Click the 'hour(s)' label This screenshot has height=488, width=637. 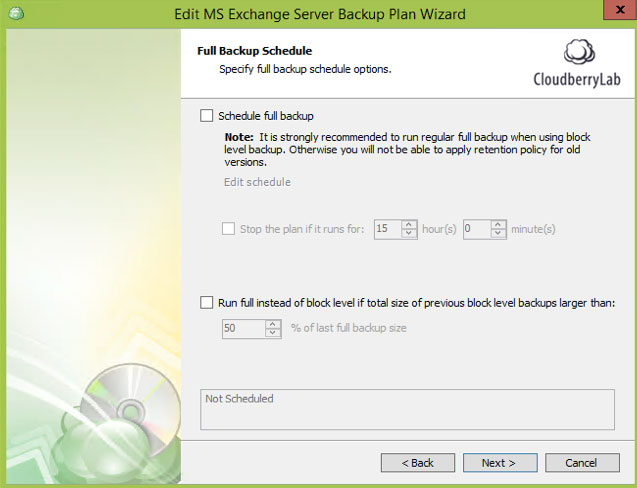(x=439, y=229)
